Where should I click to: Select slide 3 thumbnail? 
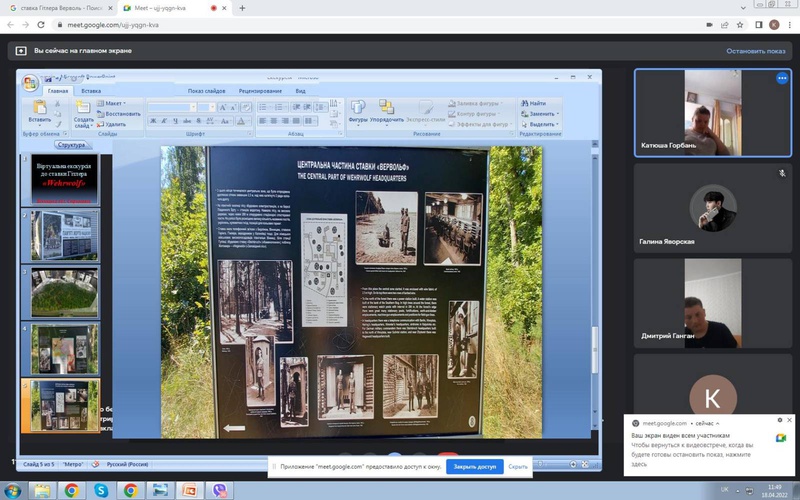pos(64,292)
